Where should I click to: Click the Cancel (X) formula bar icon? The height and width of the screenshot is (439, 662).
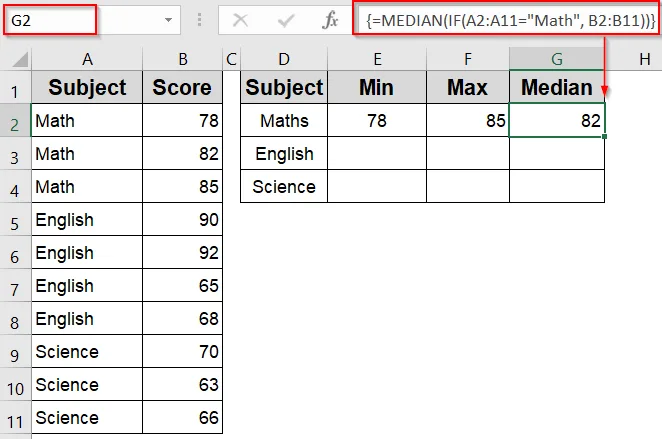point(240,20)
